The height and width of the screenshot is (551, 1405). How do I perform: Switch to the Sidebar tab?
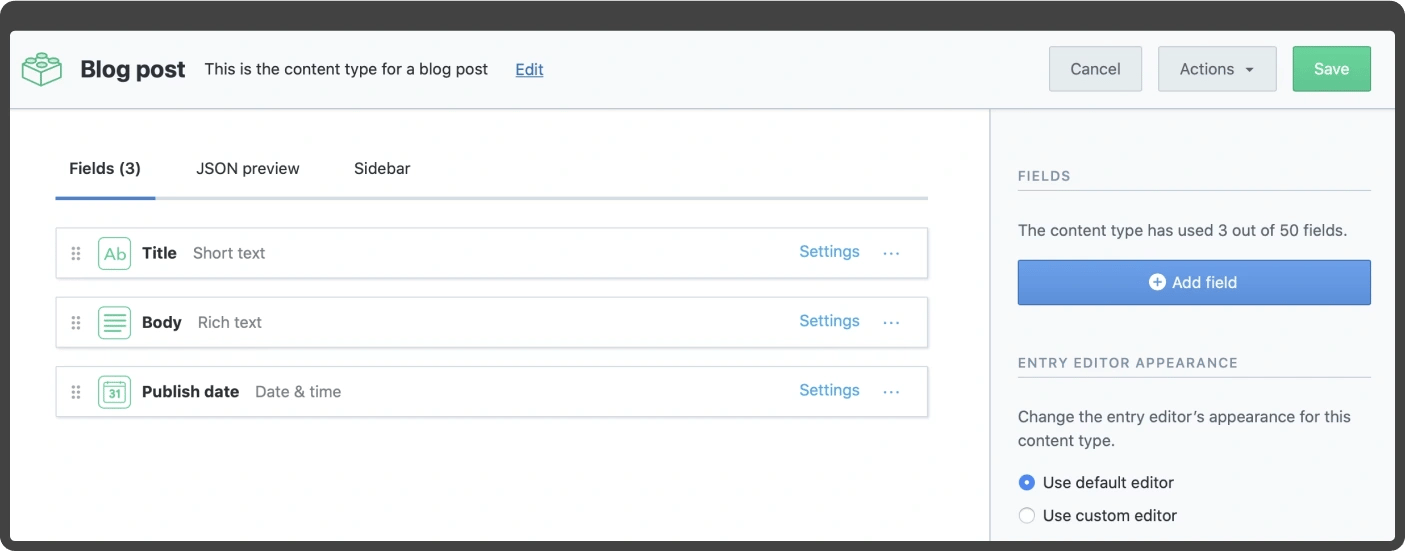[x=382, y=168]
